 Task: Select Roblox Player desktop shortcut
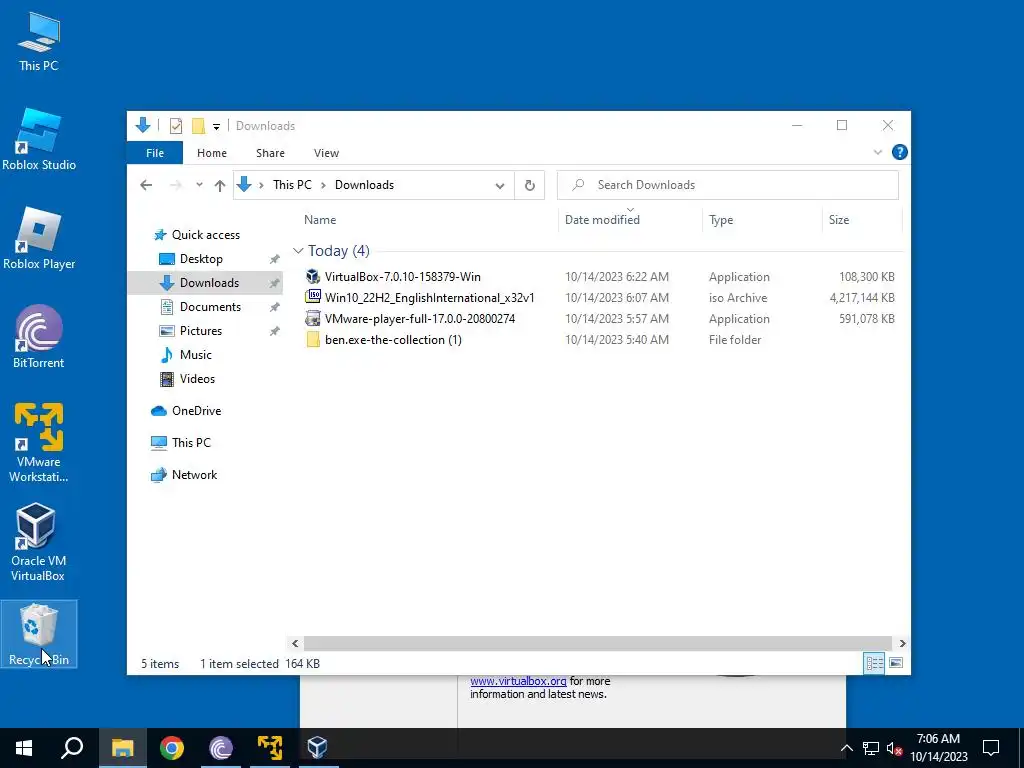click(39, 238)
